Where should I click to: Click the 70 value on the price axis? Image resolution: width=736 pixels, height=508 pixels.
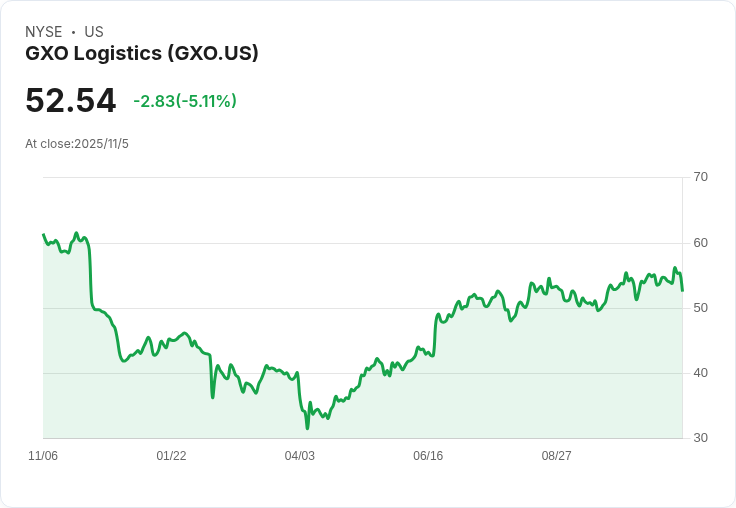pos(700,177)
